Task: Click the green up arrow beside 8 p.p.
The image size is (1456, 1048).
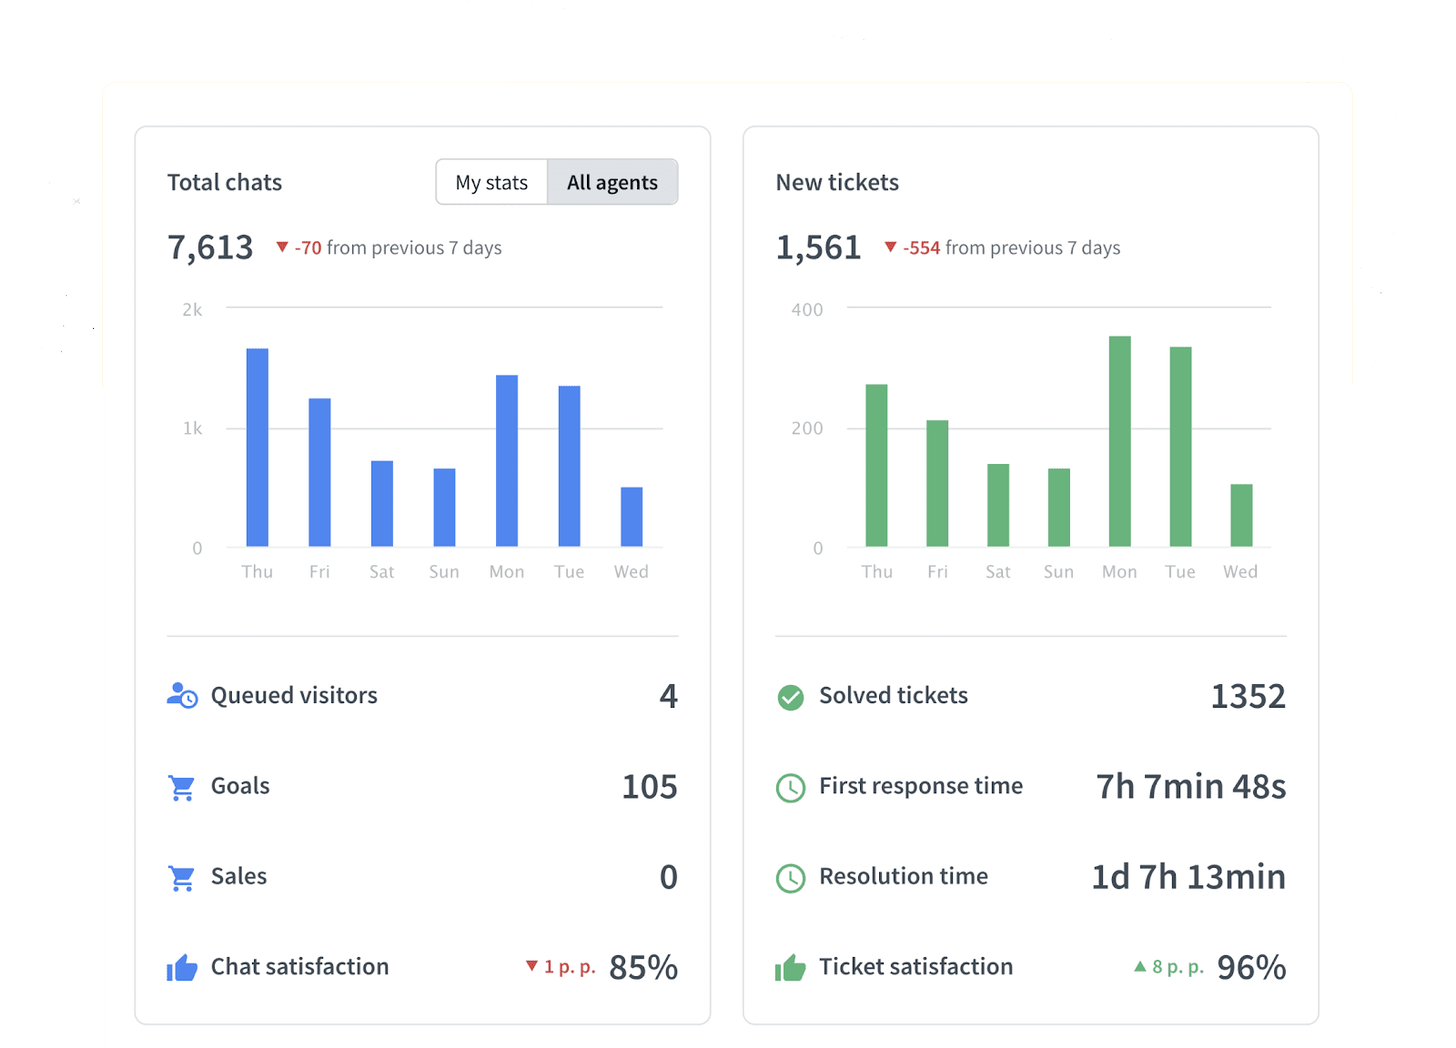Action: (1139, 966)
